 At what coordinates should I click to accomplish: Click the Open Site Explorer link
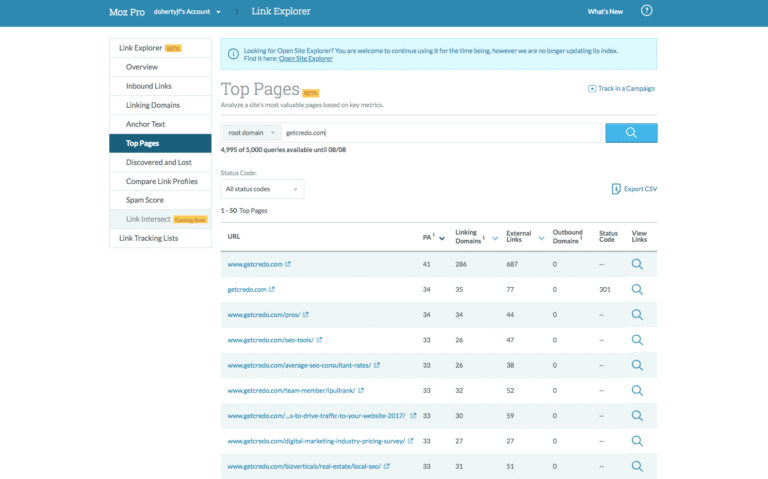(306, 59)
